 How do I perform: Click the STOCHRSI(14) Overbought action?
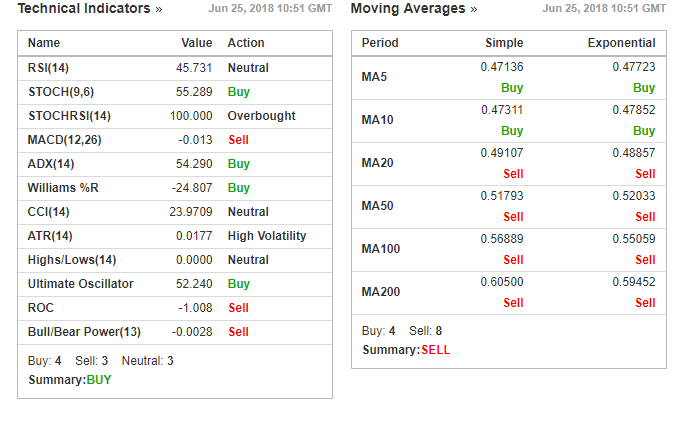tap(261, 116)
